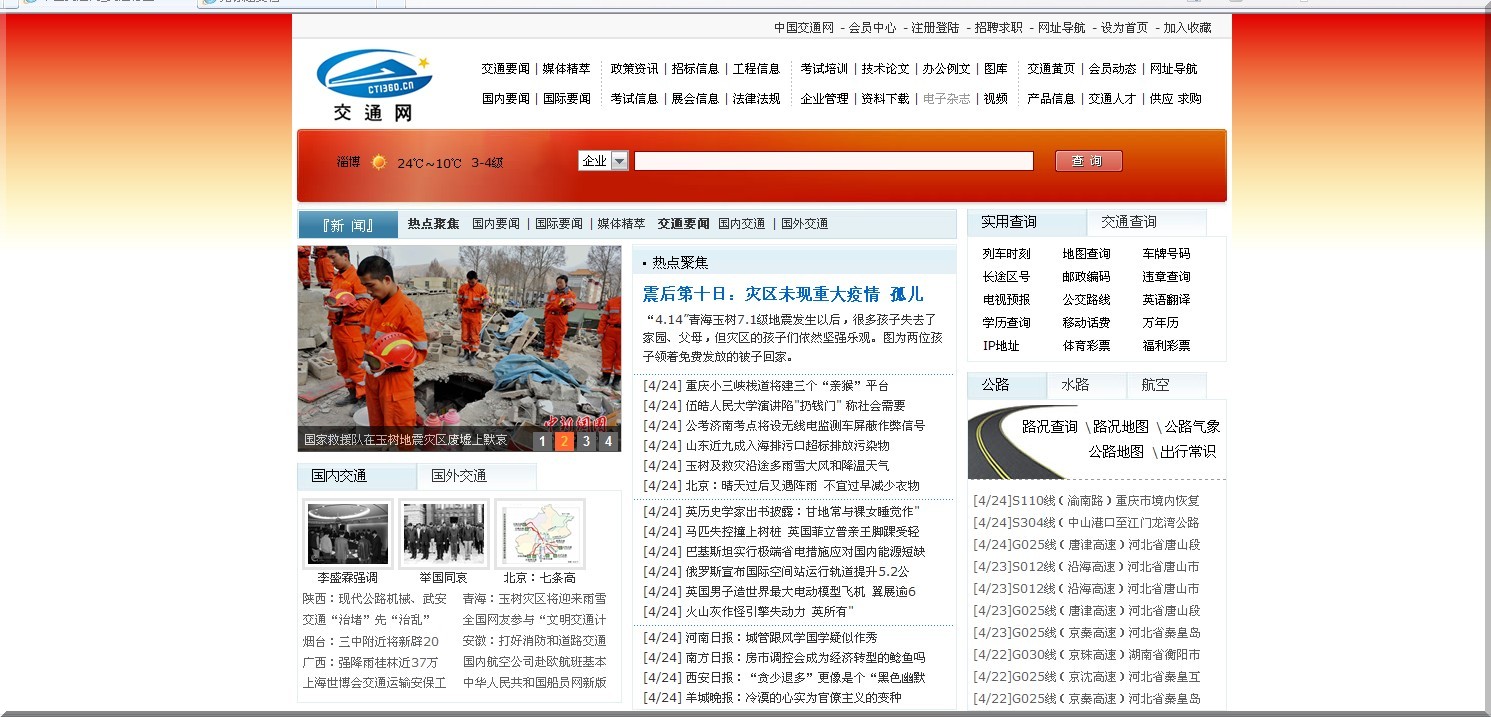This screenshot has width=1491, height=717.
Task: Click the 举国同哀 news thumbnail
Action: pos(443,533)
